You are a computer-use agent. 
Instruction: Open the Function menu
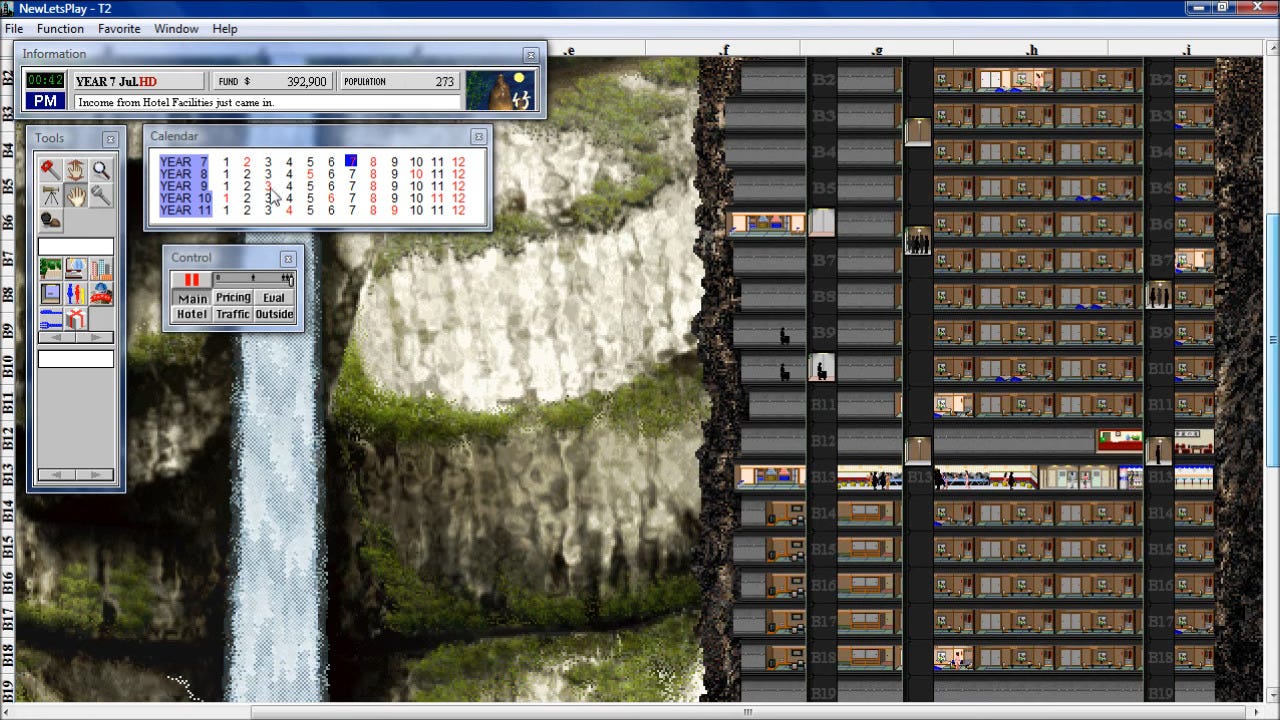coord(60,29)
